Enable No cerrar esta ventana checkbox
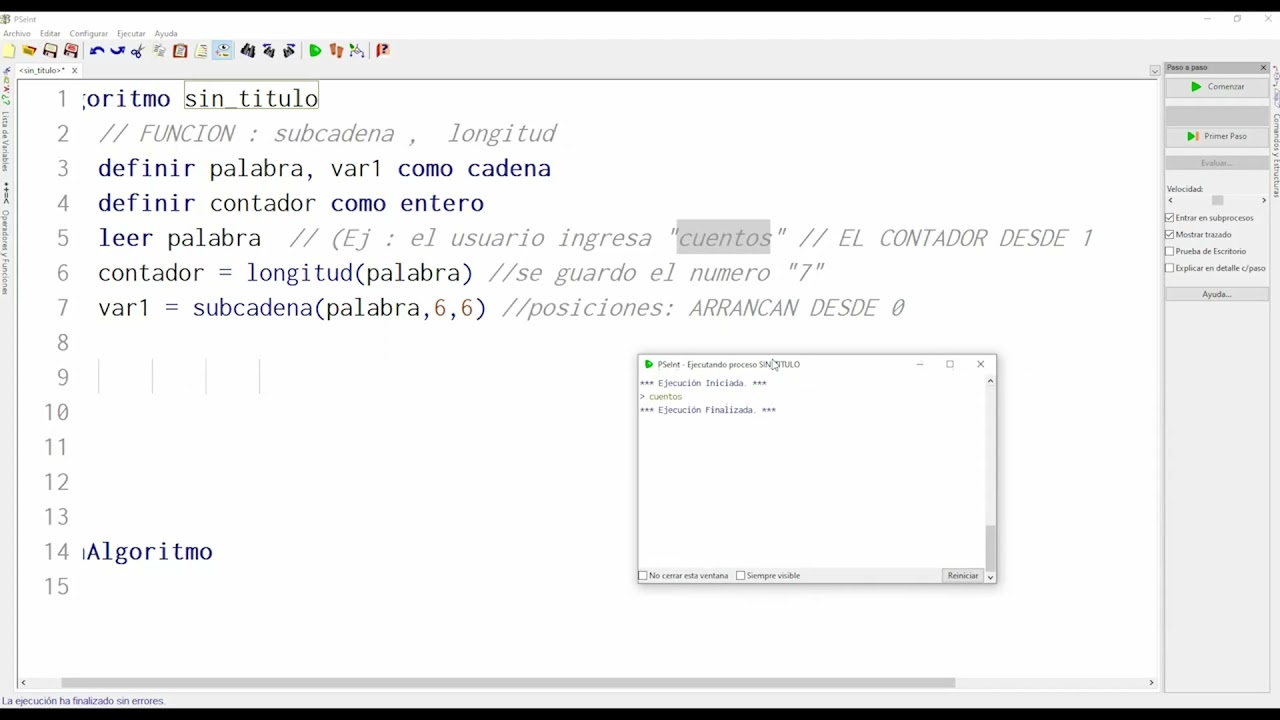The height and width of the screenshot is (720, 1280). pyautogui.click(x=643, y=576)
